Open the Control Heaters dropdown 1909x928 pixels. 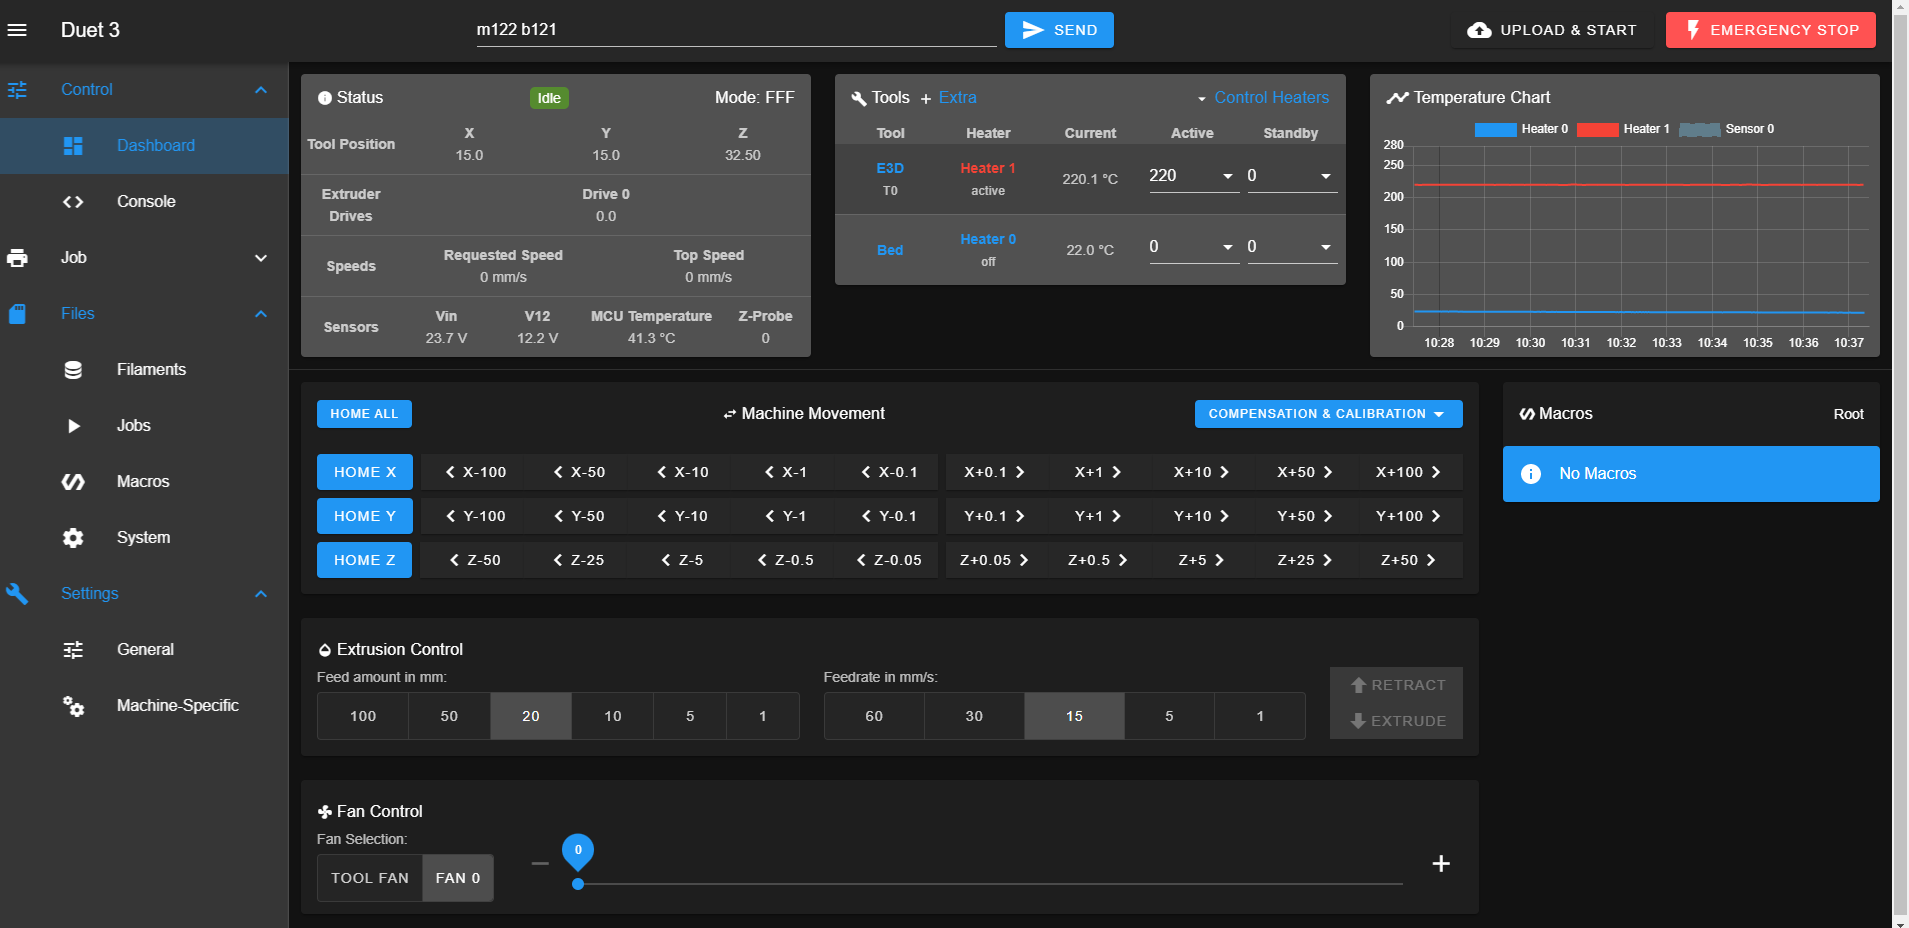click(x=1263, y=98)
